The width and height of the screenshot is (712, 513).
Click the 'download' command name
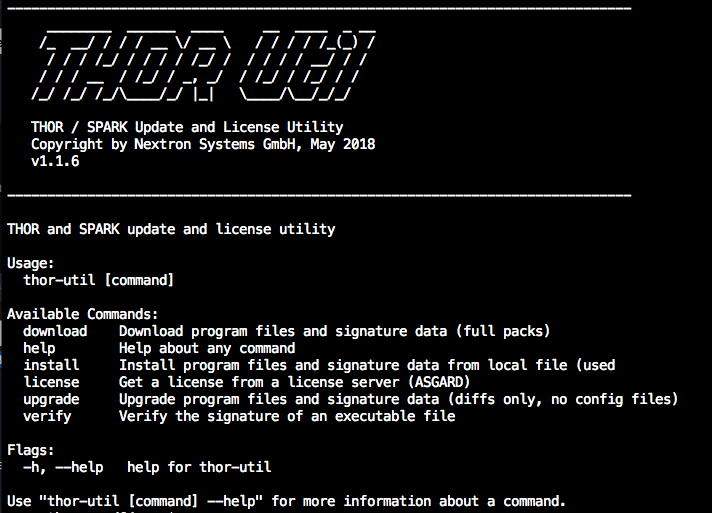55,331
